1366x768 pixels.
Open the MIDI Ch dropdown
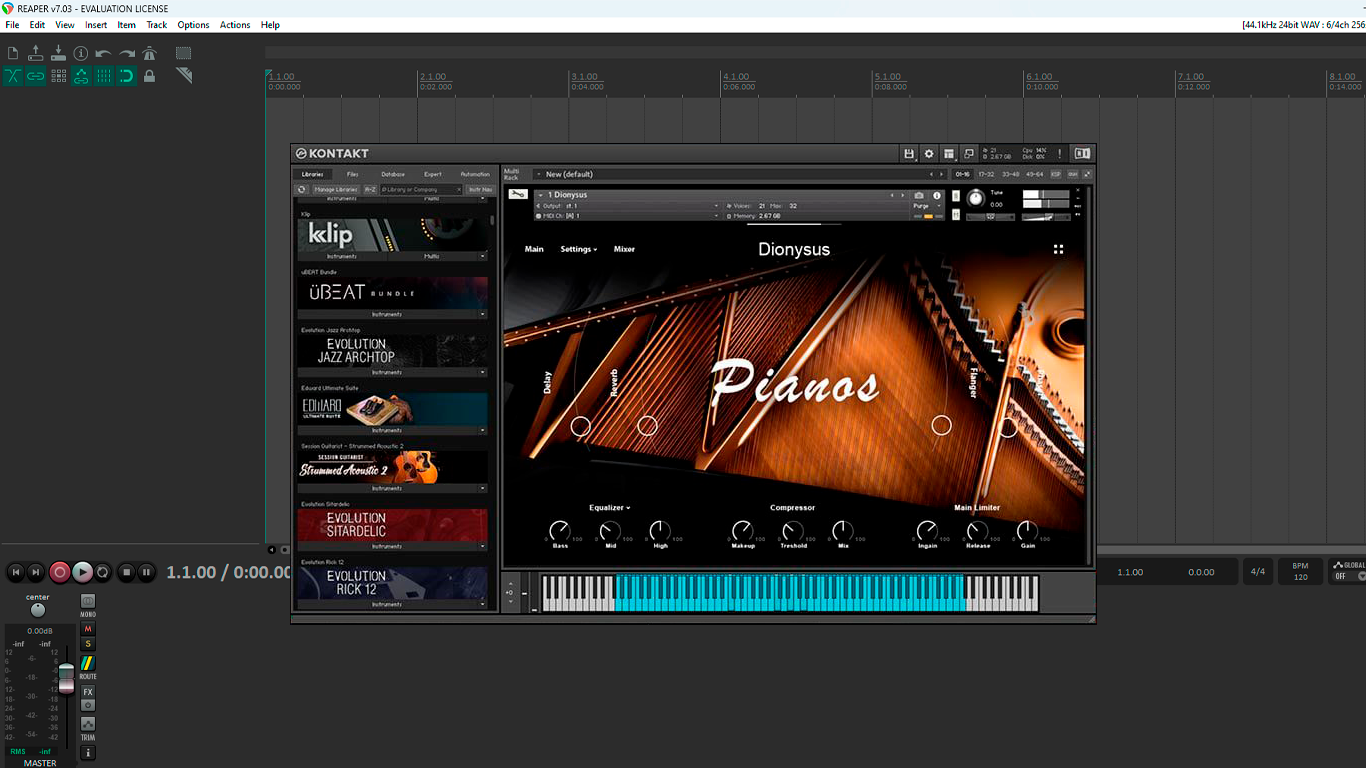tap(627, 216)
